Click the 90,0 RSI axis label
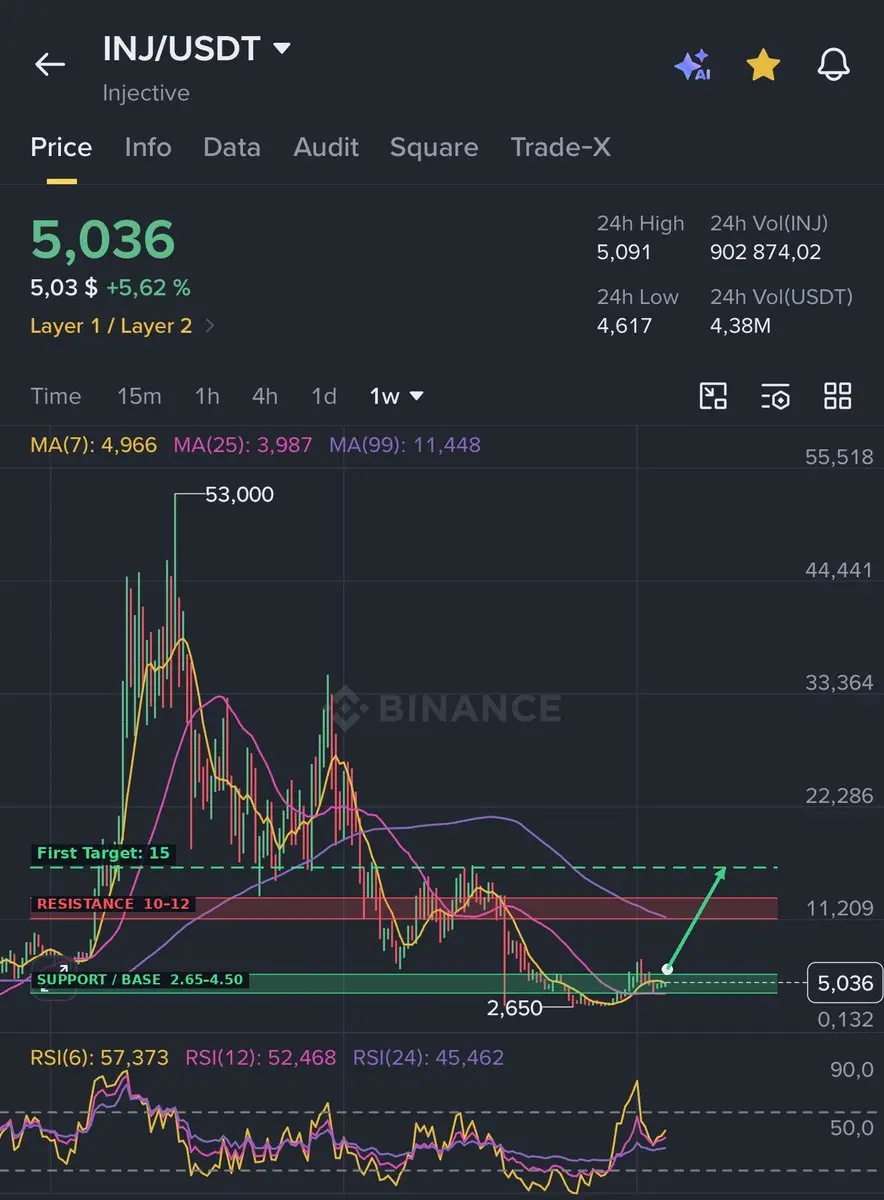 pos(851,1070)
